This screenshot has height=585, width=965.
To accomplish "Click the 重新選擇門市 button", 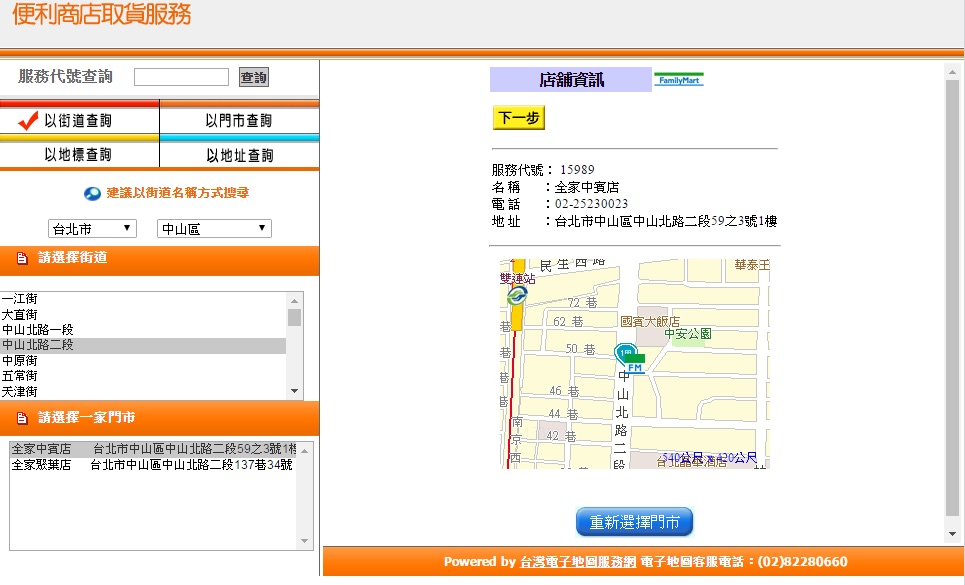I will (634, 522).
